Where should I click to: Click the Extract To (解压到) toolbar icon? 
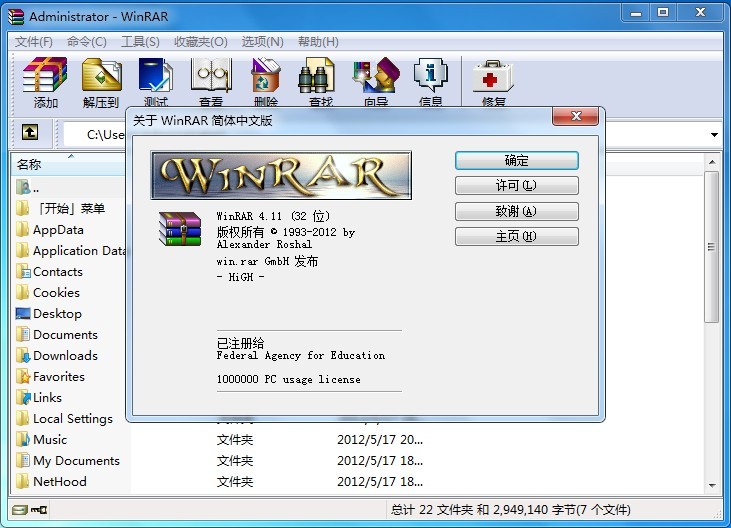[x=101, y=77]
